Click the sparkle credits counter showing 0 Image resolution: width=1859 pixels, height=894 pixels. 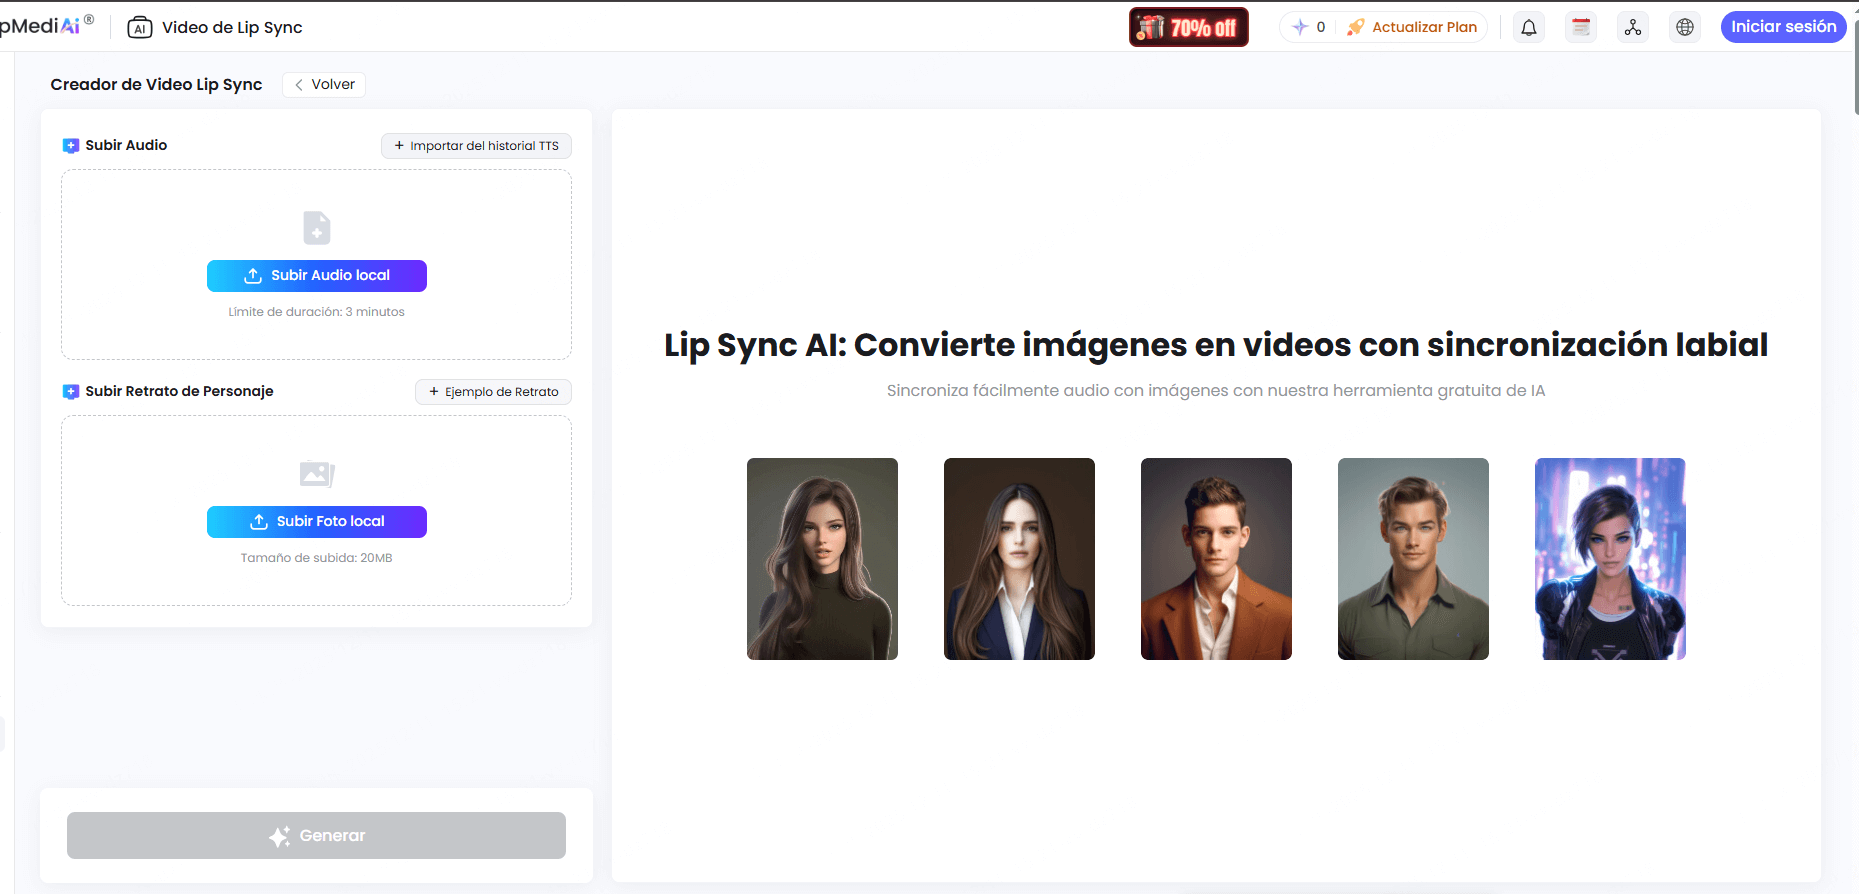1308,27
